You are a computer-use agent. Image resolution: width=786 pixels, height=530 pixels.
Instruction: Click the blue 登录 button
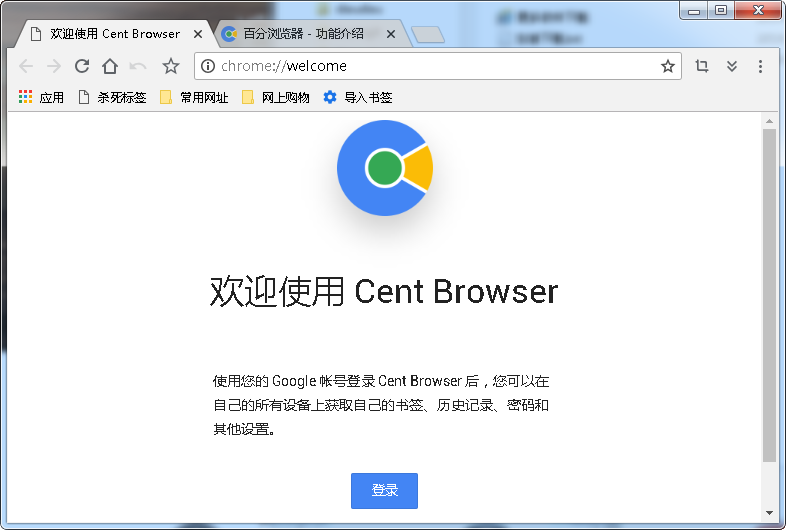point(384,491)
